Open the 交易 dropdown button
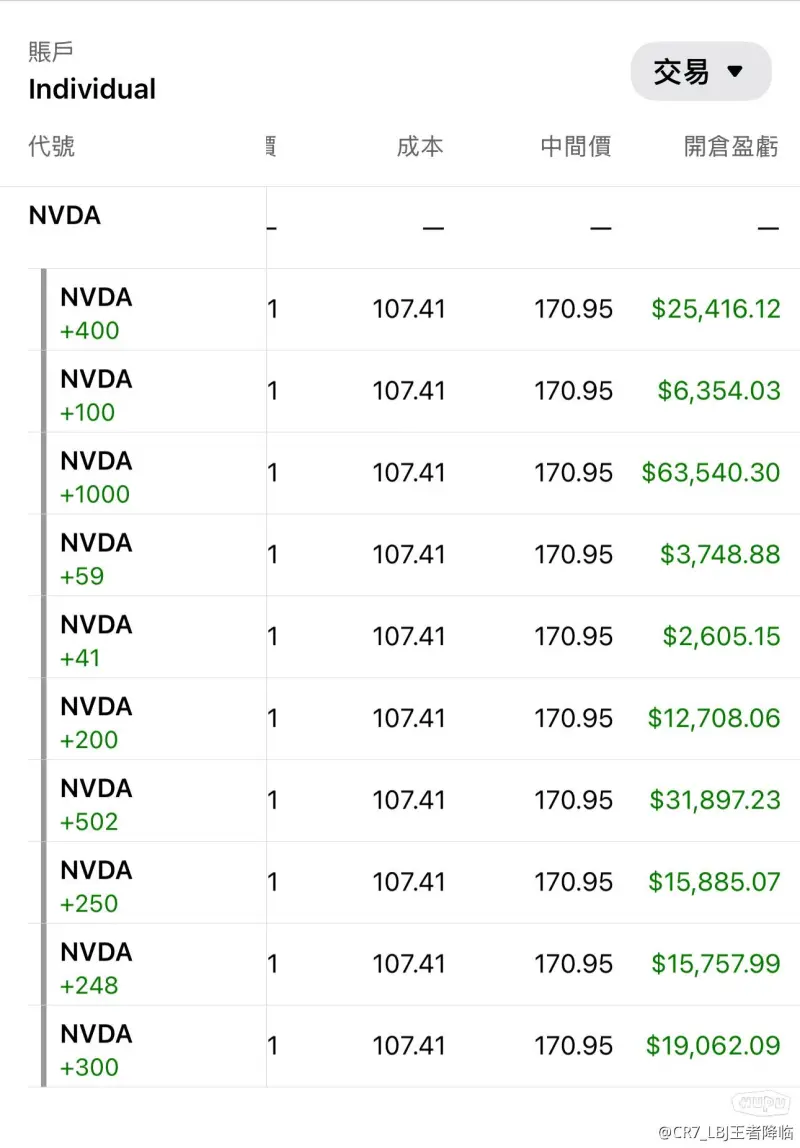This screenshot has width=800, height=1148. [x=700, y=72]
